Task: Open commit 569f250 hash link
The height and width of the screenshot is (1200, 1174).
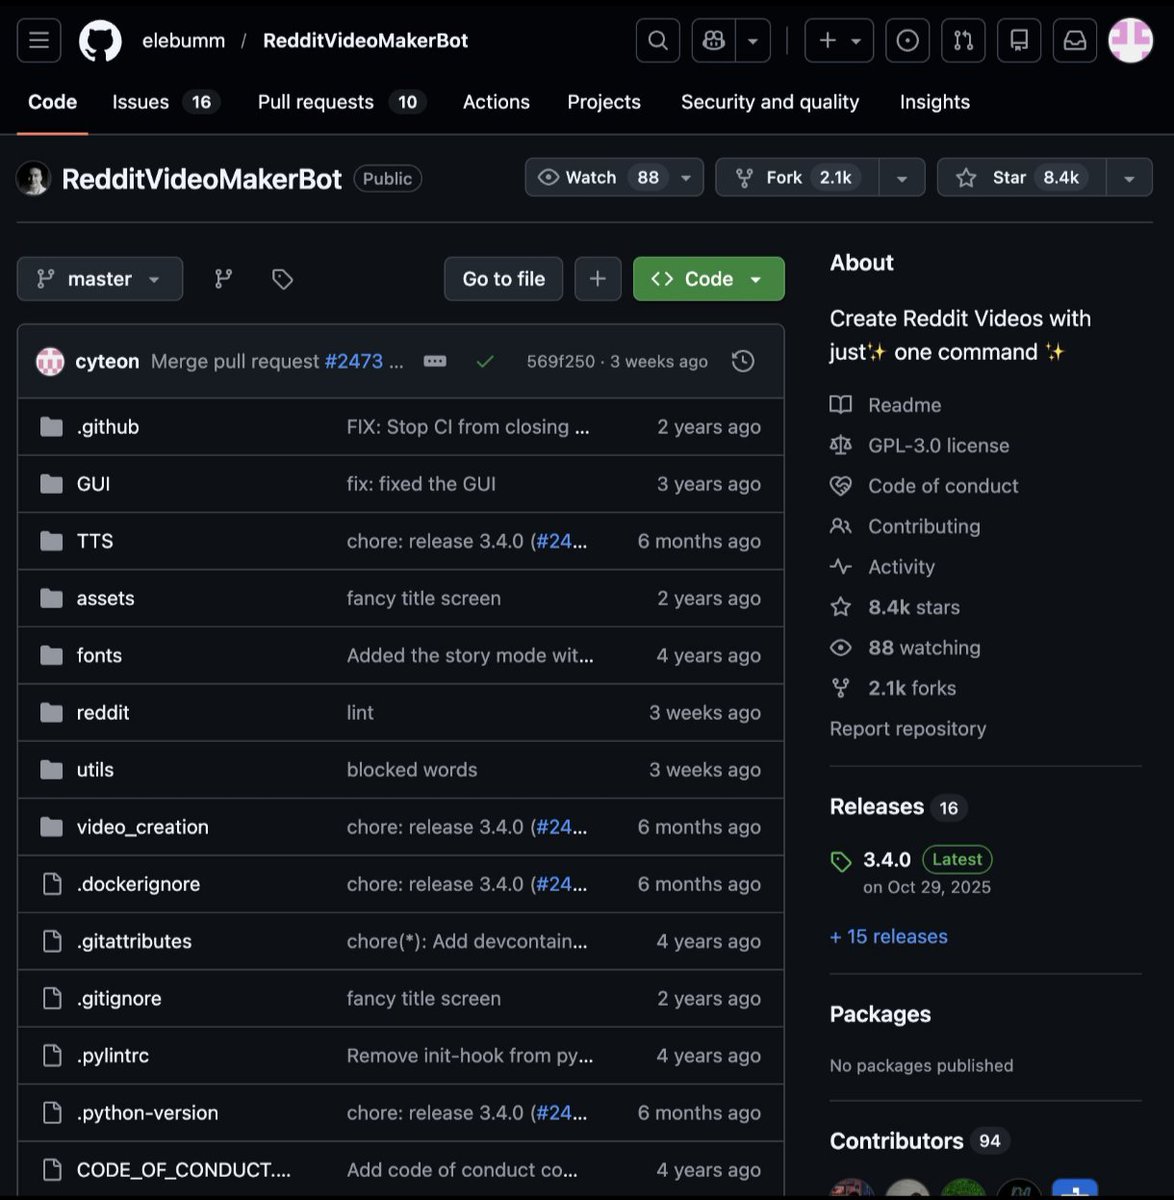Action: click(x=561, y=361)
